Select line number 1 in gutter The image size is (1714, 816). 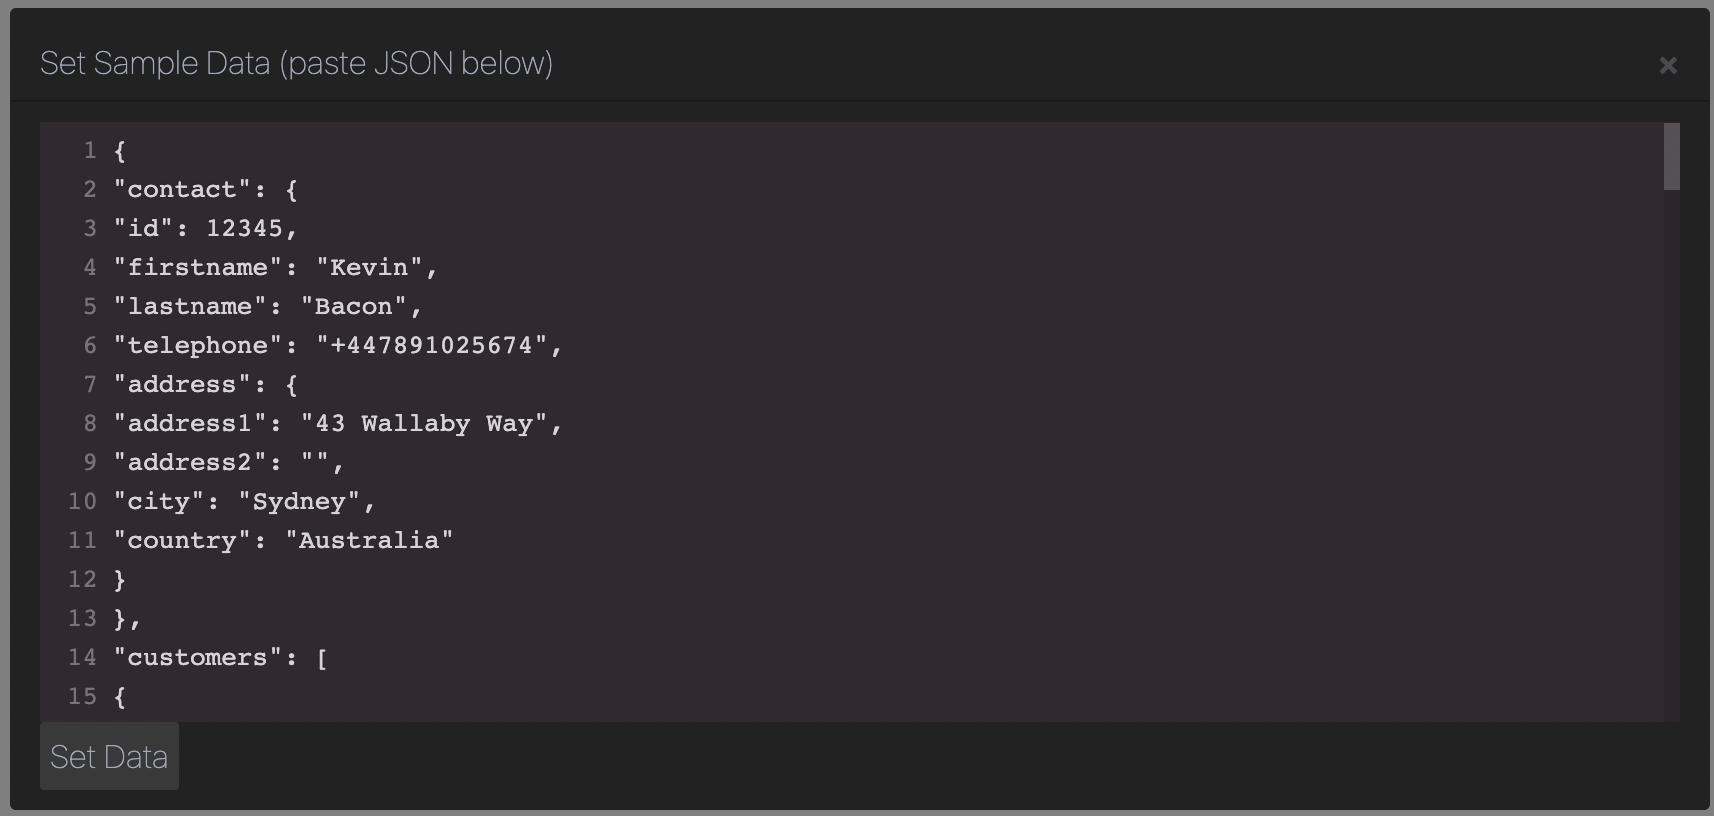[x=90, y=150]
